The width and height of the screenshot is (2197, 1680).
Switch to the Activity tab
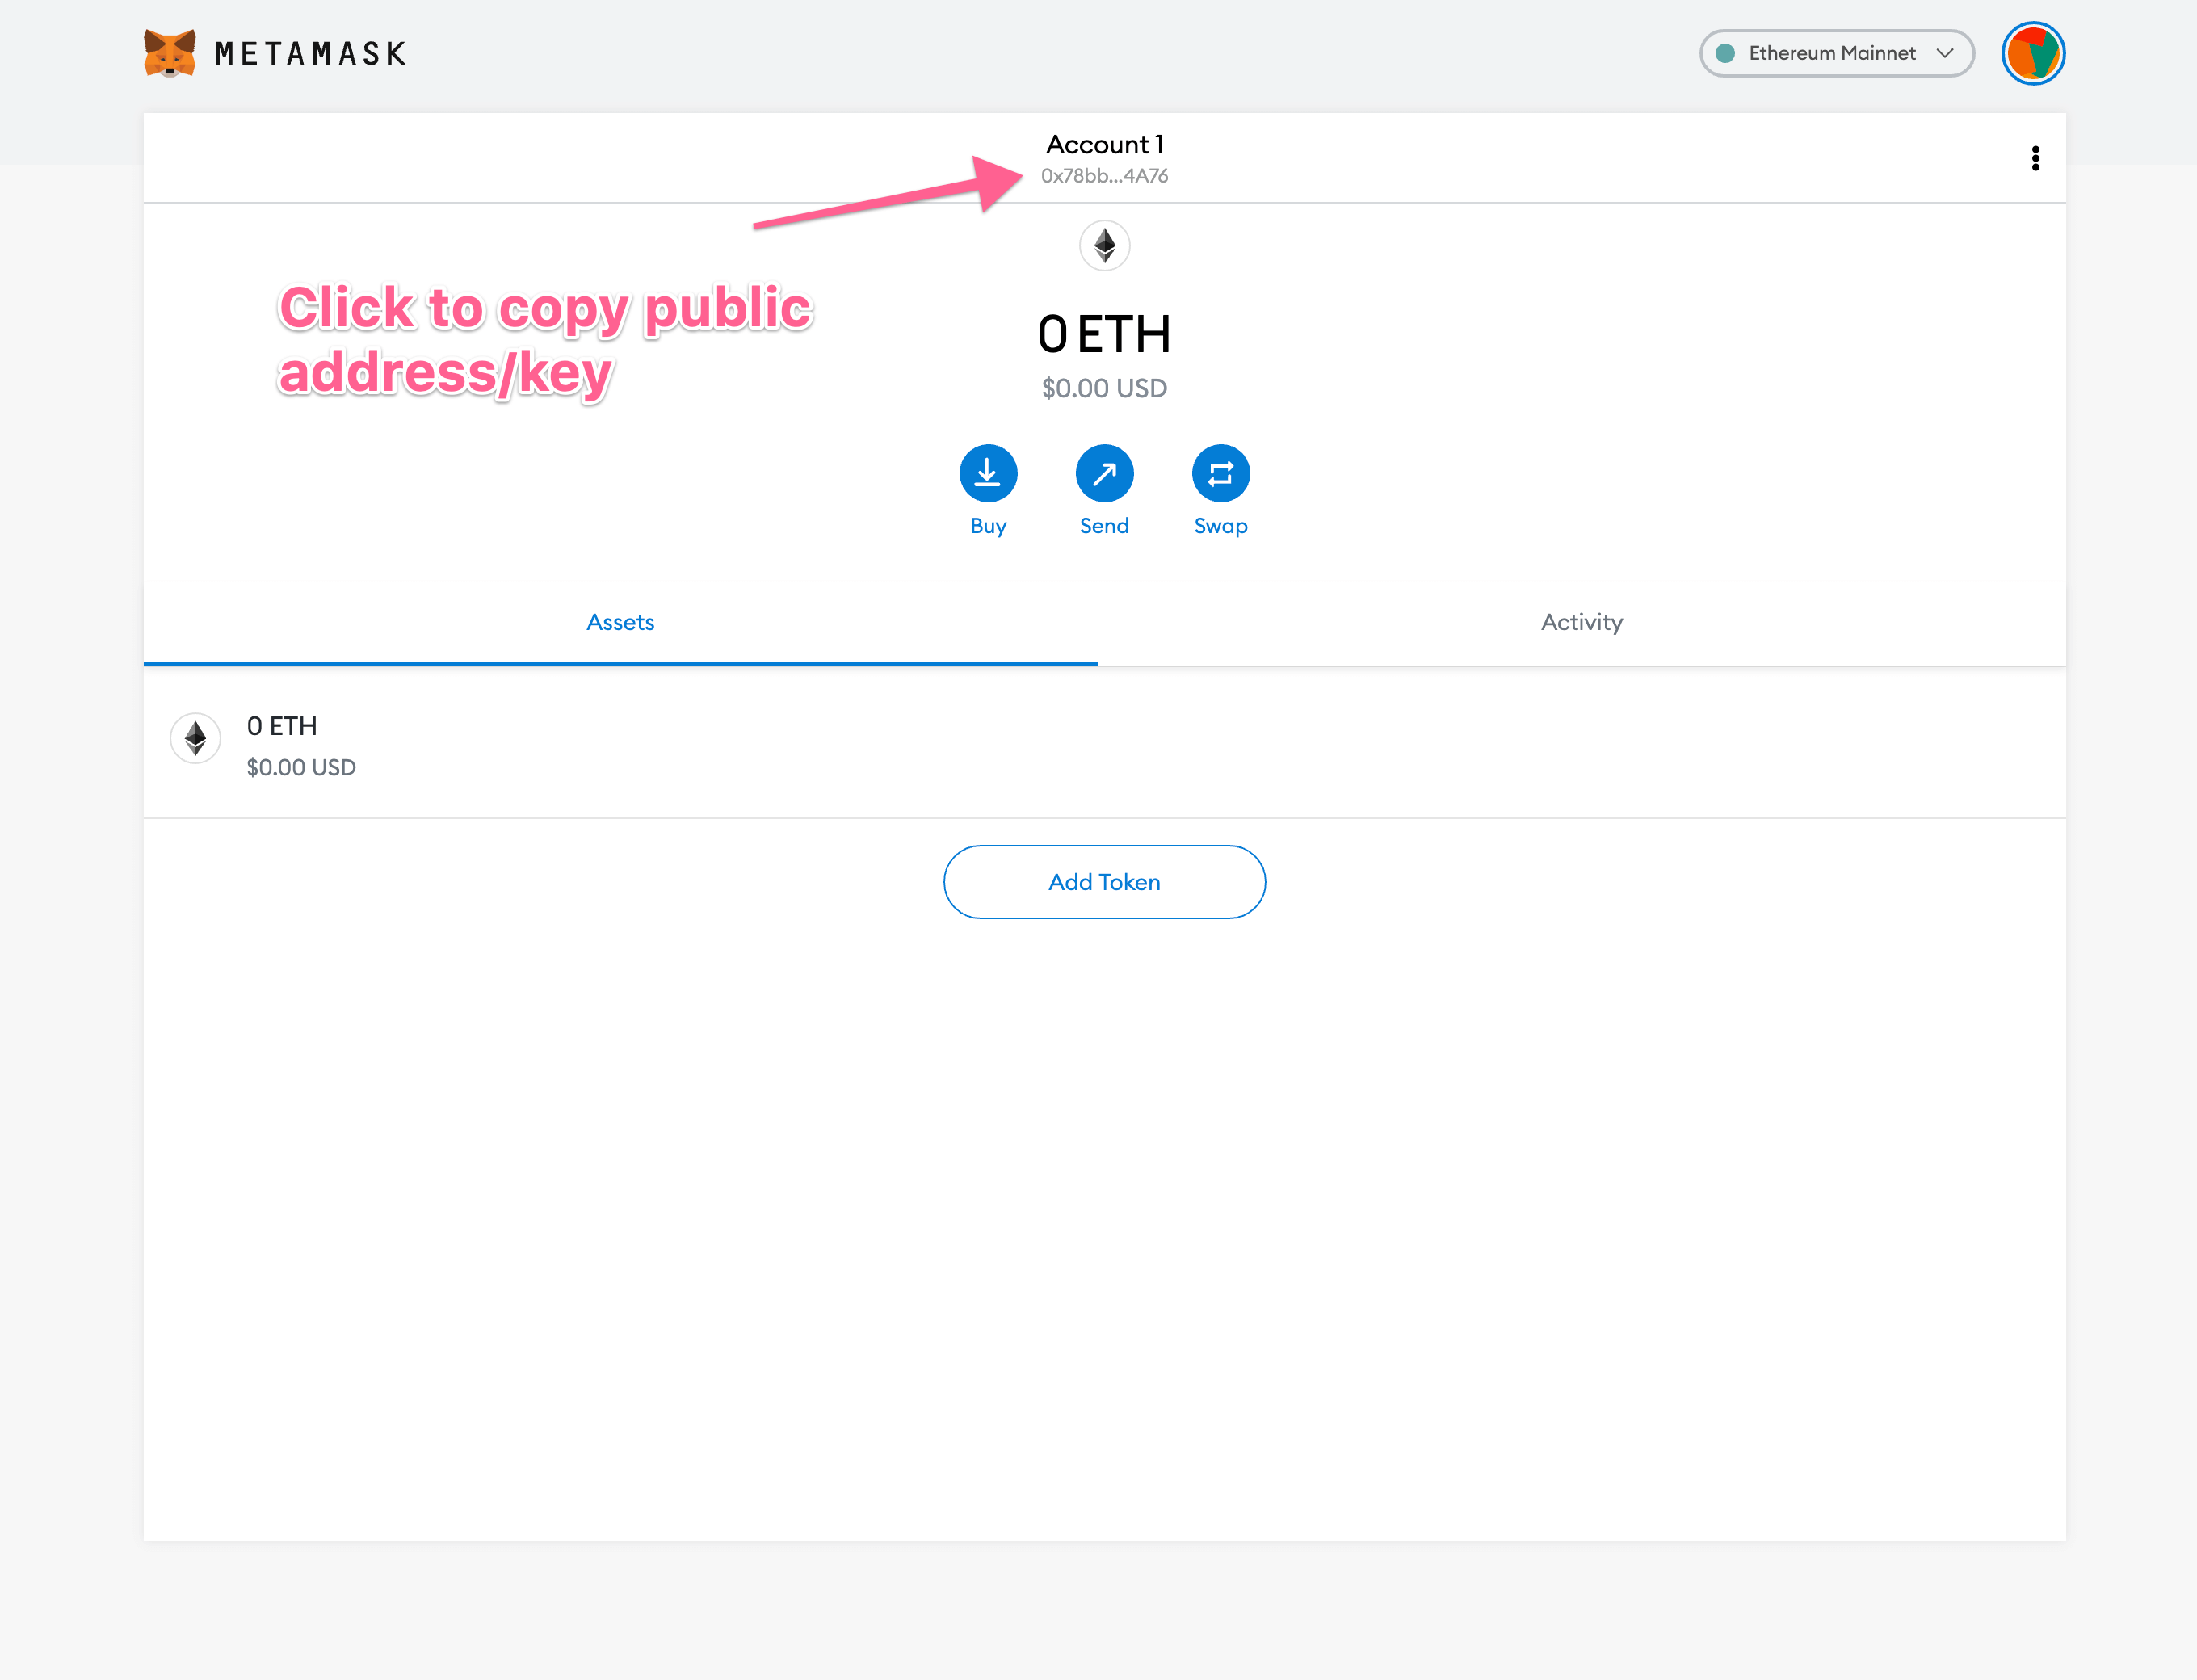click(x=1581, y=622)
